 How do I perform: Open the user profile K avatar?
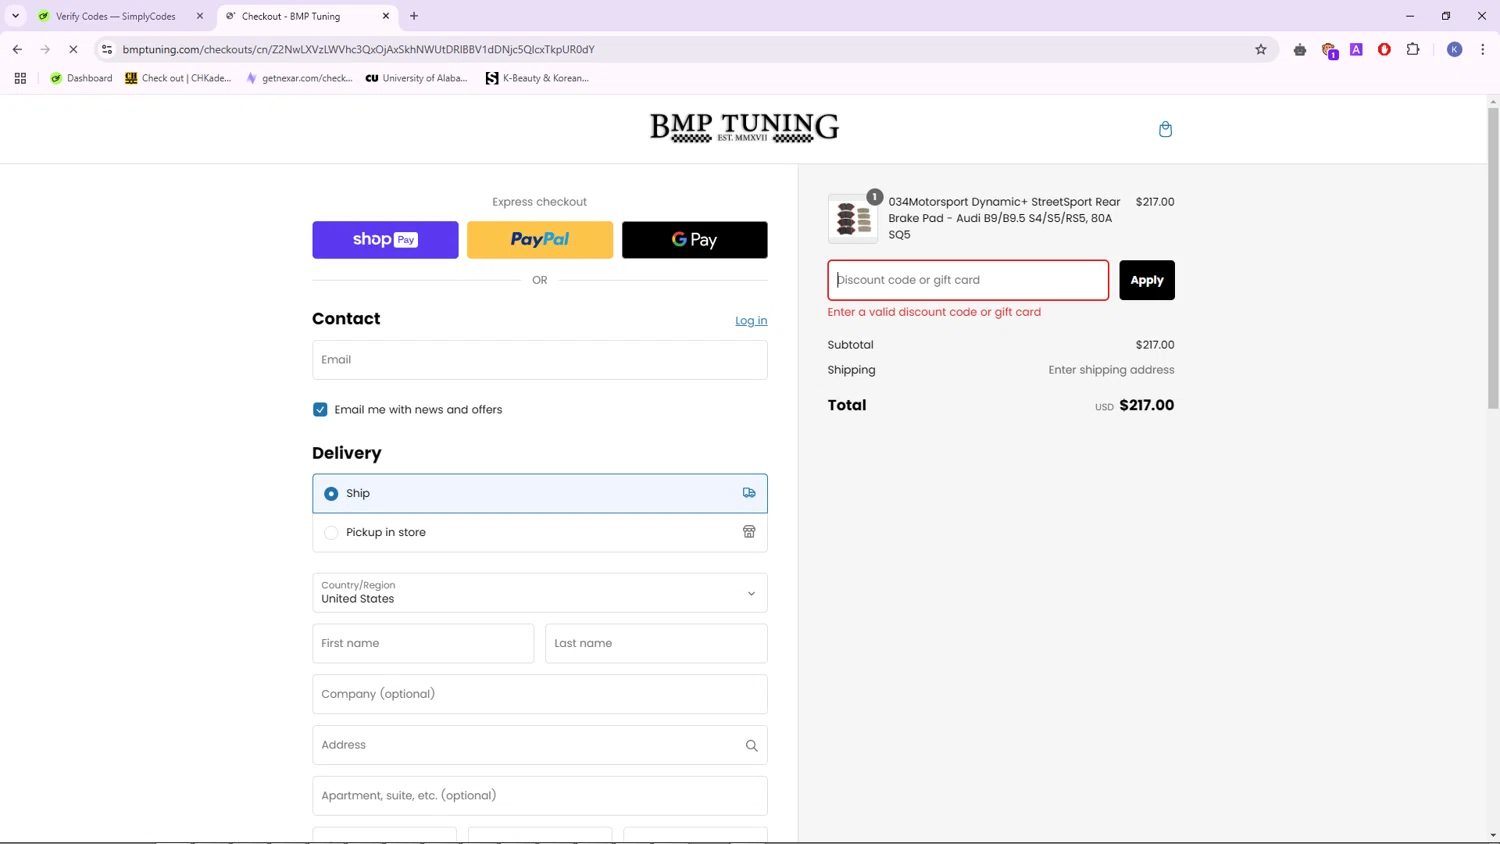click(1454, 49)
